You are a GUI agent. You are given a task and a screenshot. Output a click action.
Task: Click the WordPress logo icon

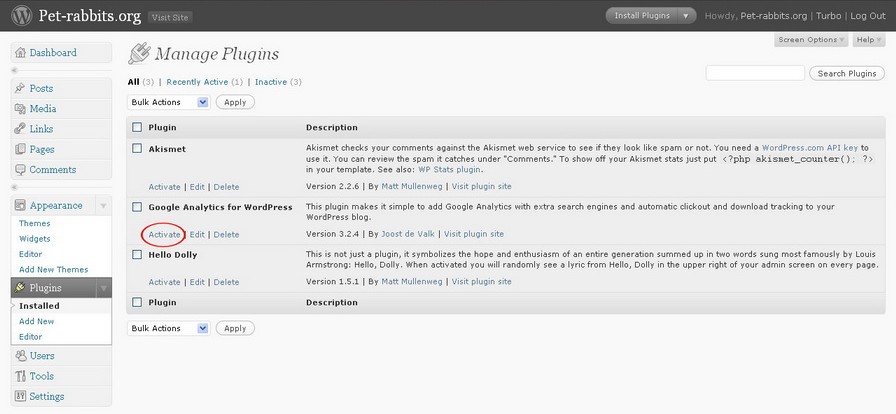pyautogui.click(x=22, y=15)
